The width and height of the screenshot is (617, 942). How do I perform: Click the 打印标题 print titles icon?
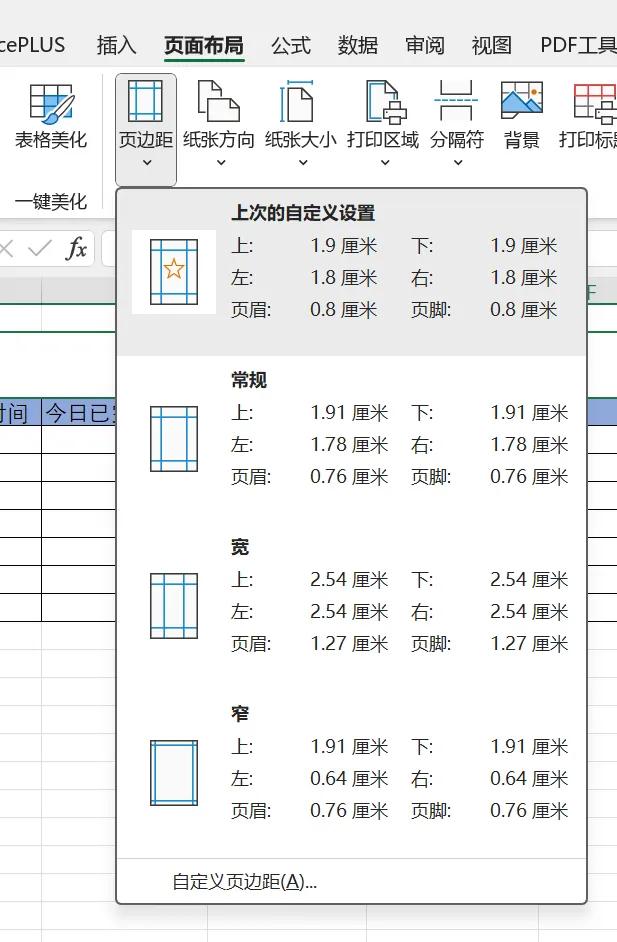click(595, 102)
